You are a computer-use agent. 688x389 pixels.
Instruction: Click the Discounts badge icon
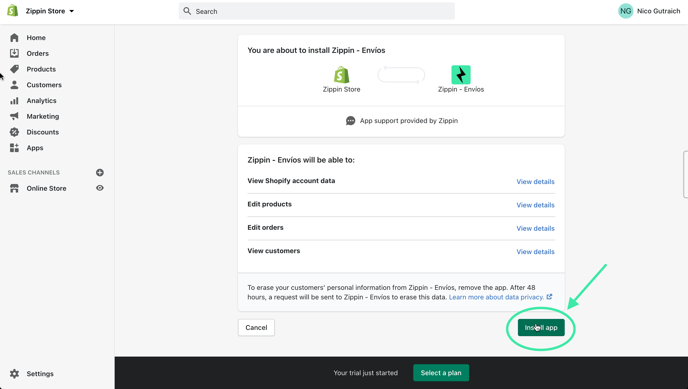(14, 132)
